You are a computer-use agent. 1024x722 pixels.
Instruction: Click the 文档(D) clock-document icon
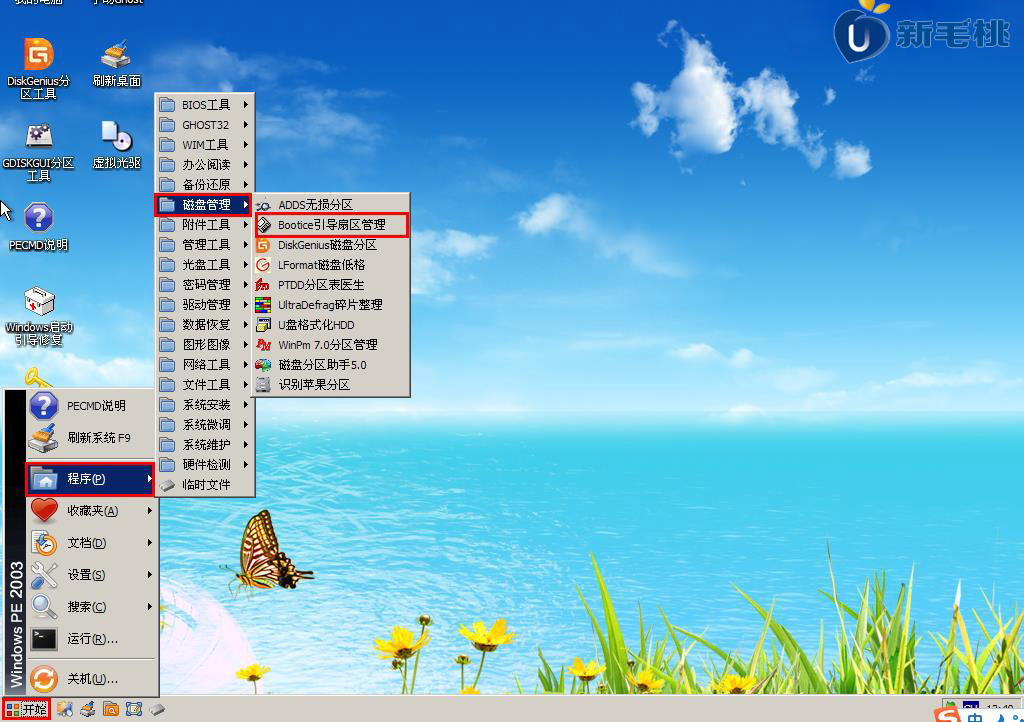(x=44, y=542)
